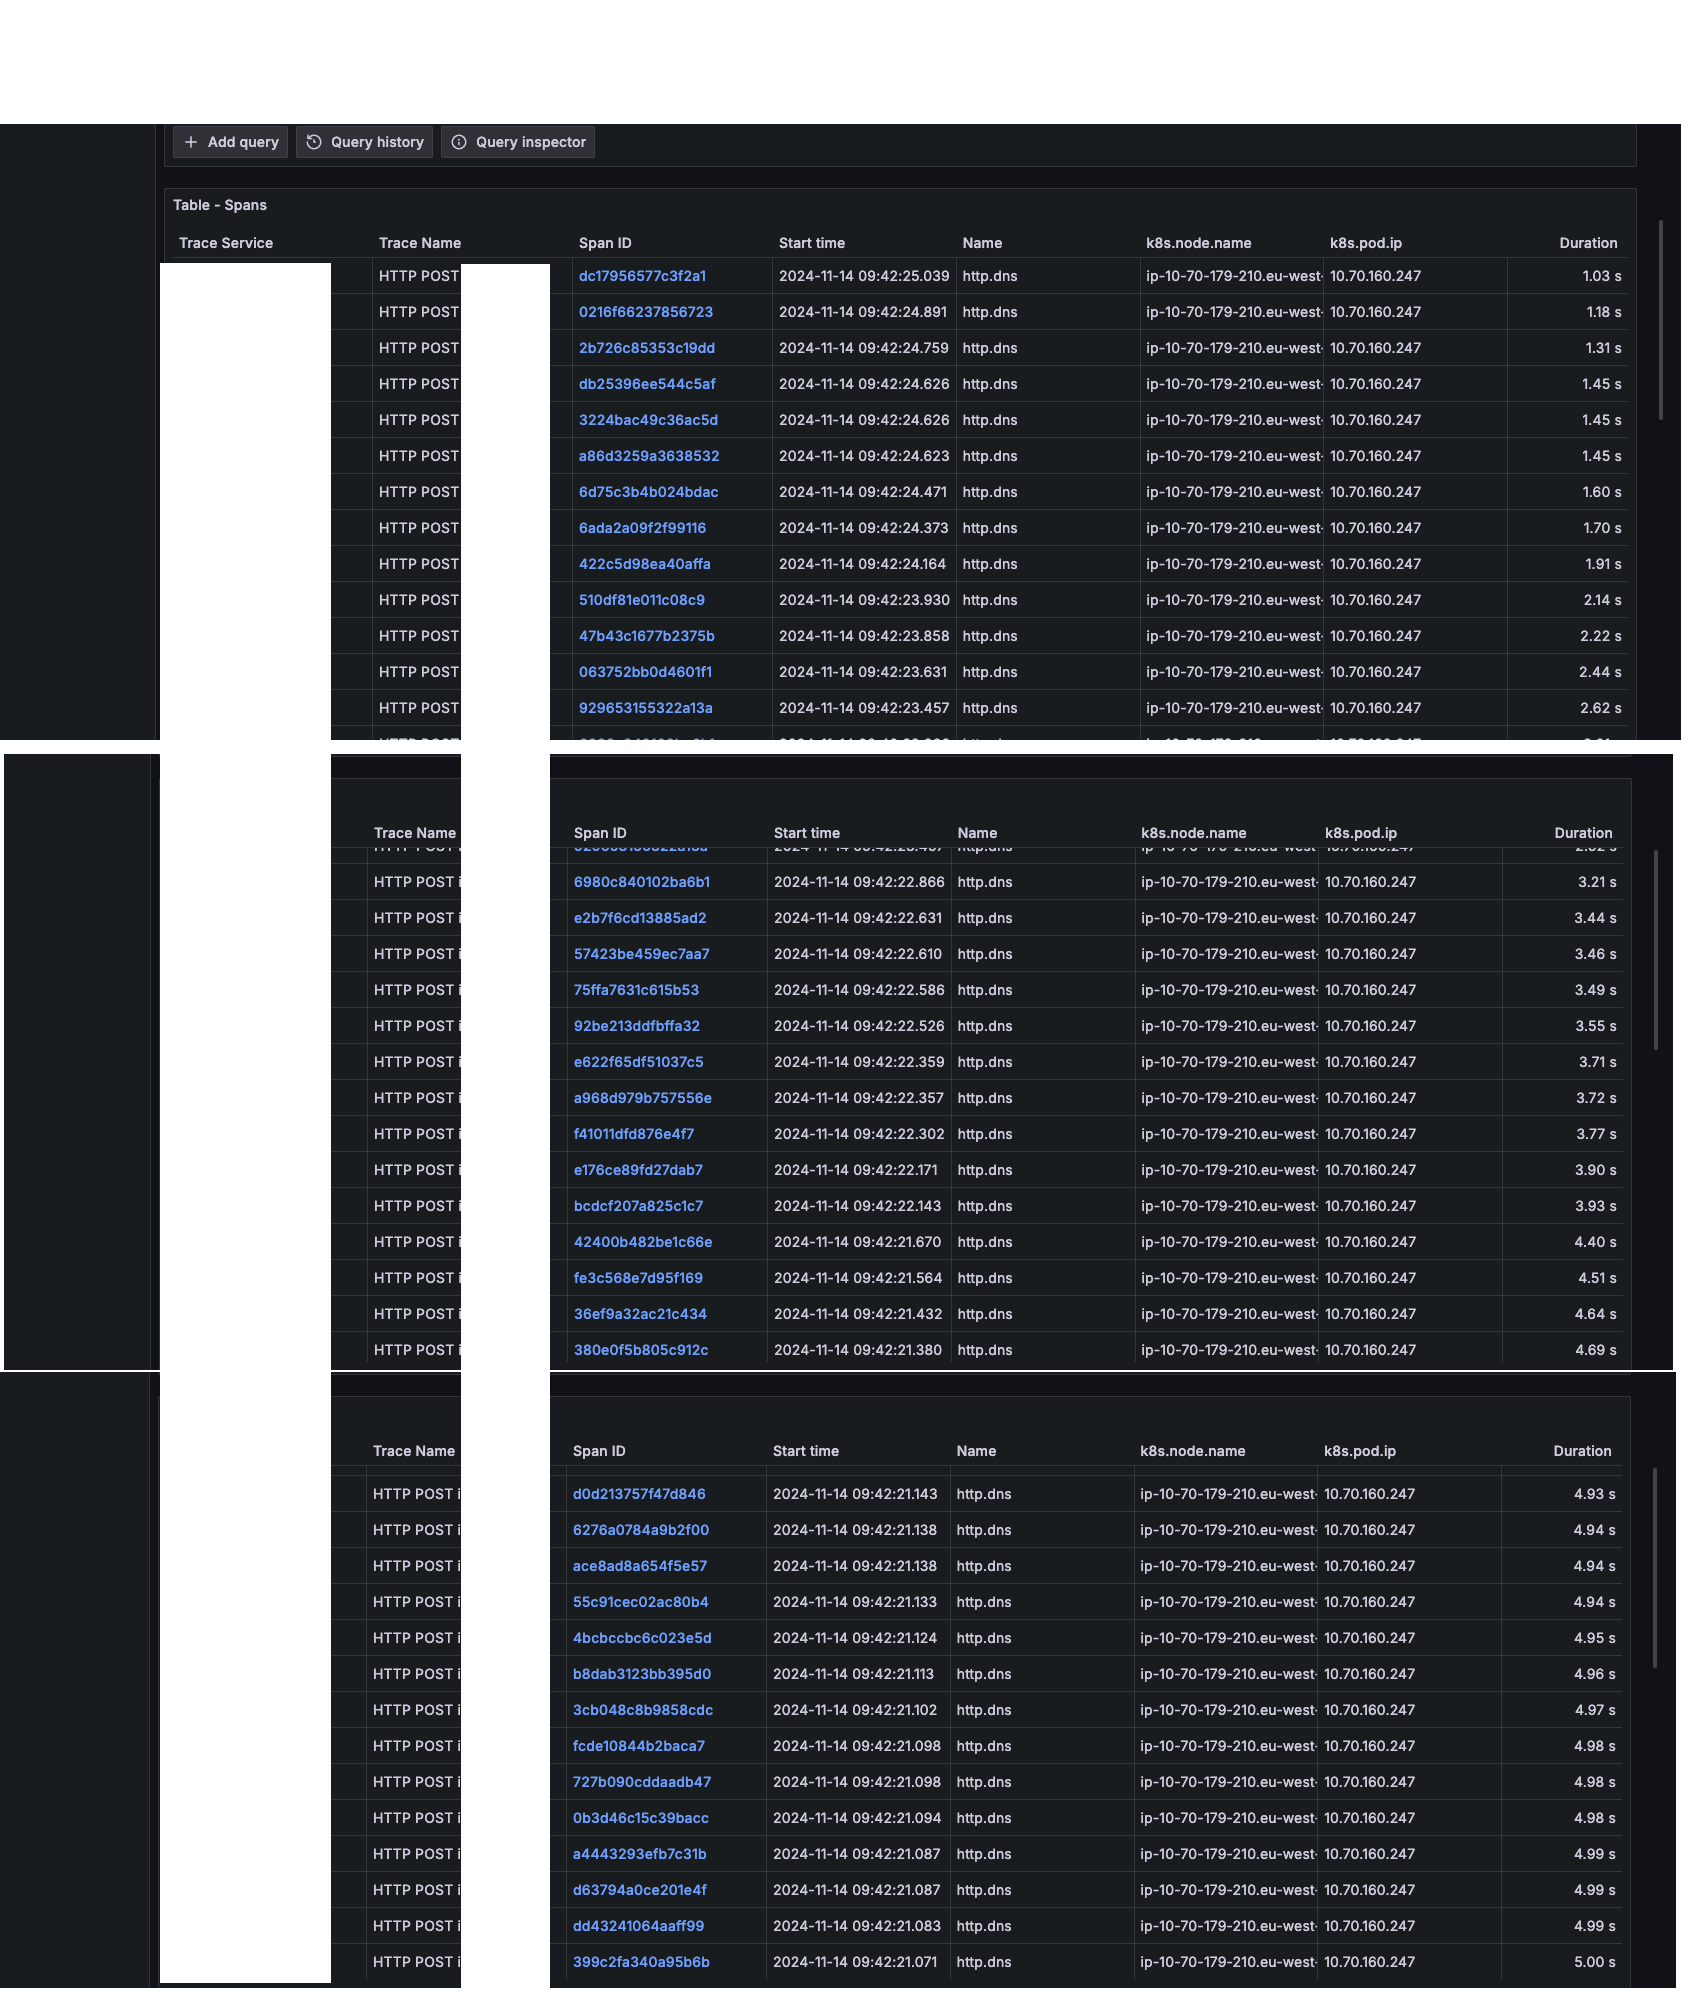Select start time 2024-11-14 09:42:21.670
Image resolution: width=1696 pixels, height=2000 pixels.
point(858,1242)
